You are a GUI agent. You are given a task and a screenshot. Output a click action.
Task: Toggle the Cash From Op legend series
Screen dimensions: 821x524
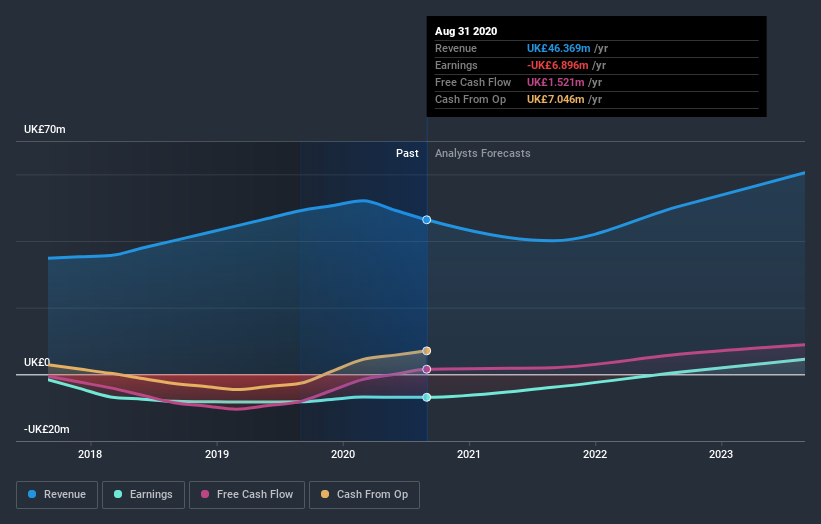[x=364, y=495]
